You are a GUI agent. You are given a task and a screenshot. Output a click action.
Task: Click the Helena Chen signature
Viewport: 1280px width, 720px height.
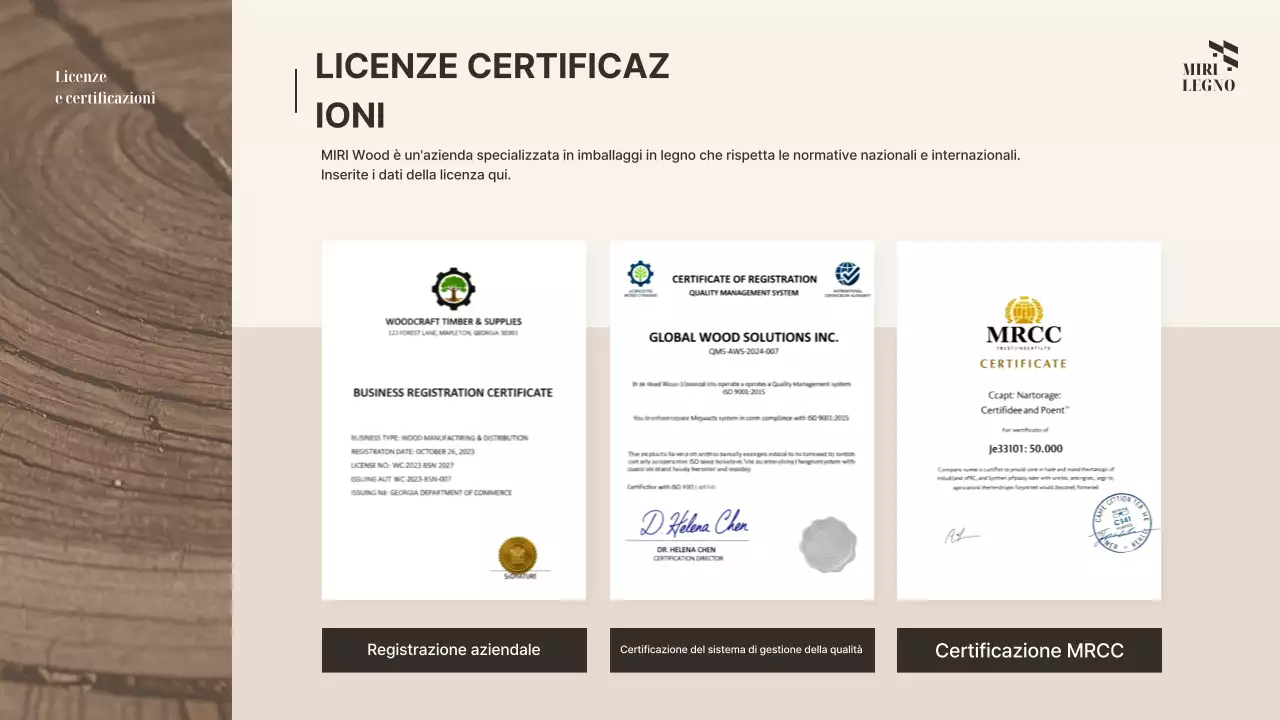point(694,523)
